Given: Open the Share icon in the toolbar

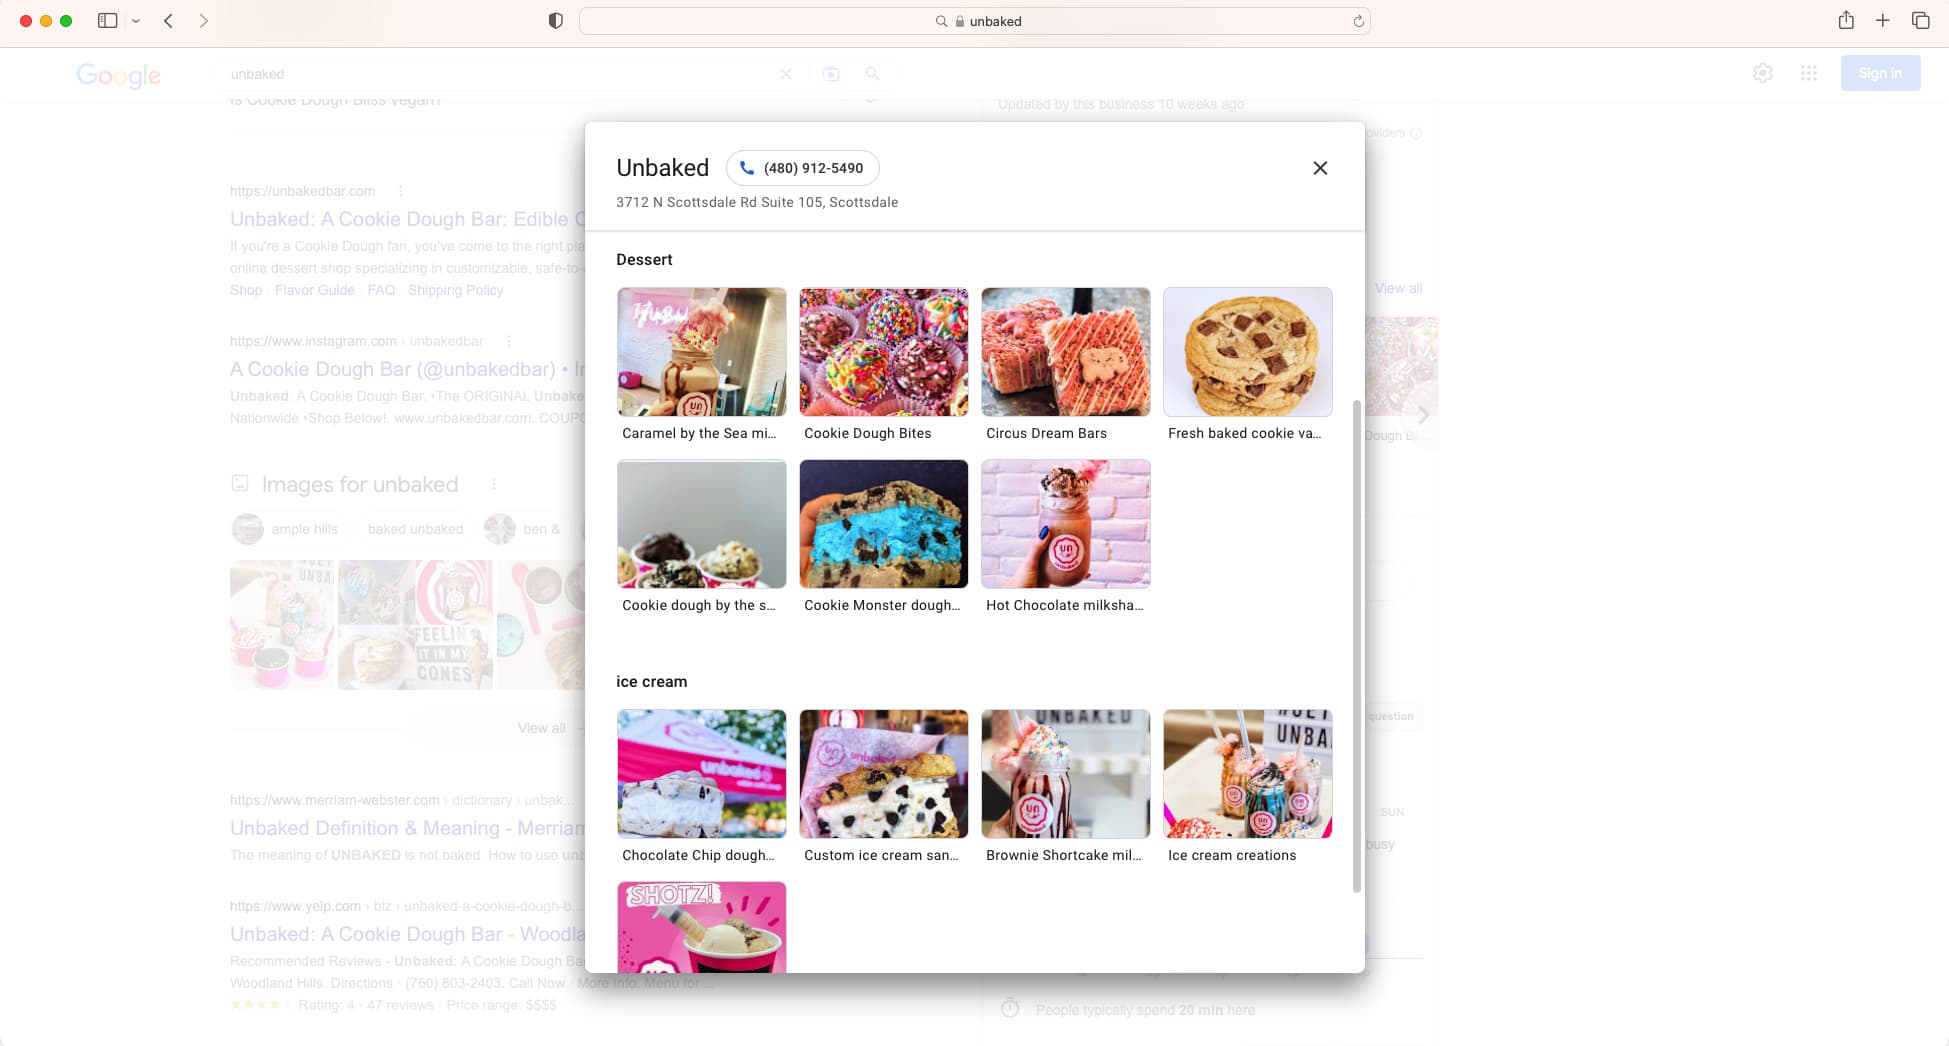Looking at the screenshot, I should [x=1845, y=21].
